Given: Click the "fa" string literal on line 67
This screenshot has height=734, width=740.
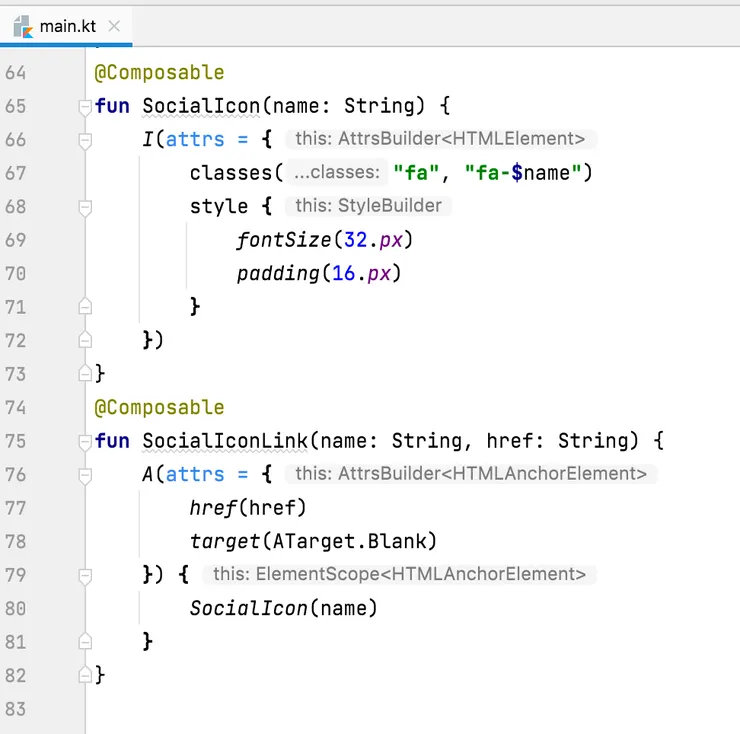Looking at the screenshot, I should (416, 173).
